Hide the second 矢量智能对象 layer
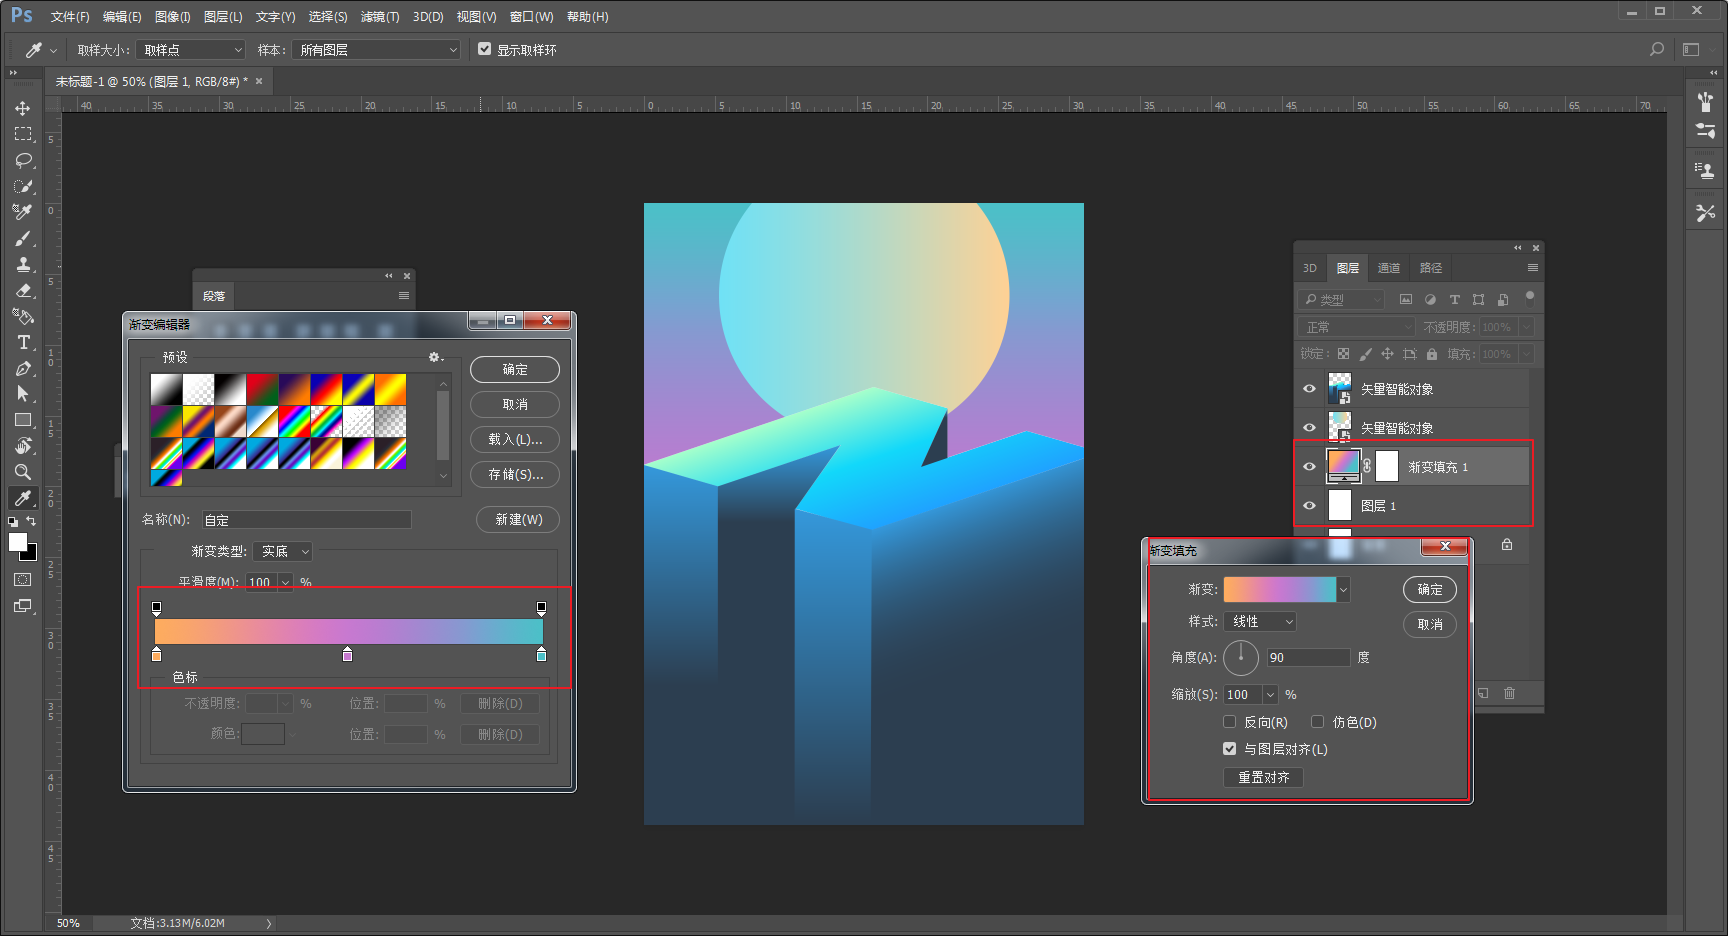The width and height of the screenshot is (1728, 936). (x=1309, y=428)
